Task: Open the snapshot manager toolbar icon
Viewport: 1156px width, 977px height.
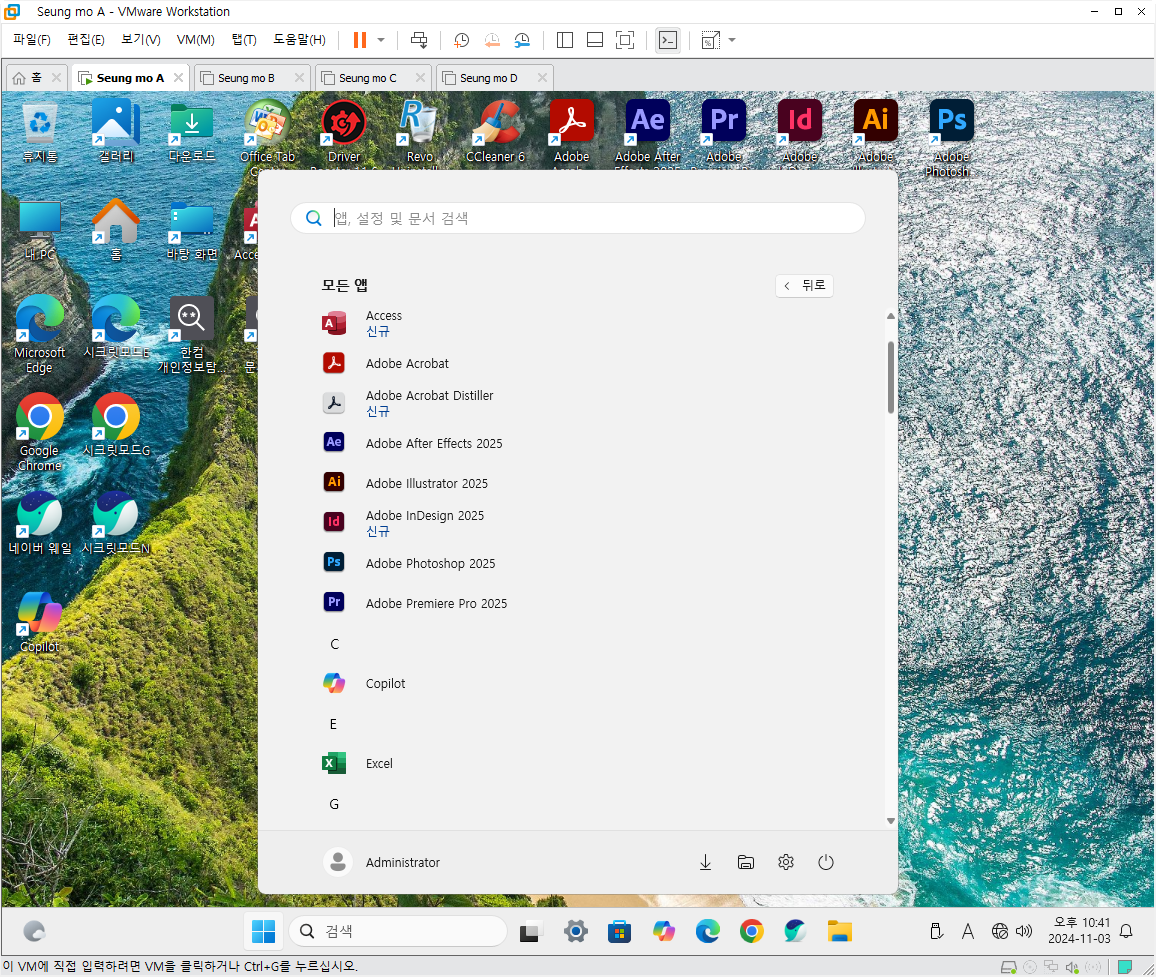Action: pyautogui.click(x=522, y=40)
